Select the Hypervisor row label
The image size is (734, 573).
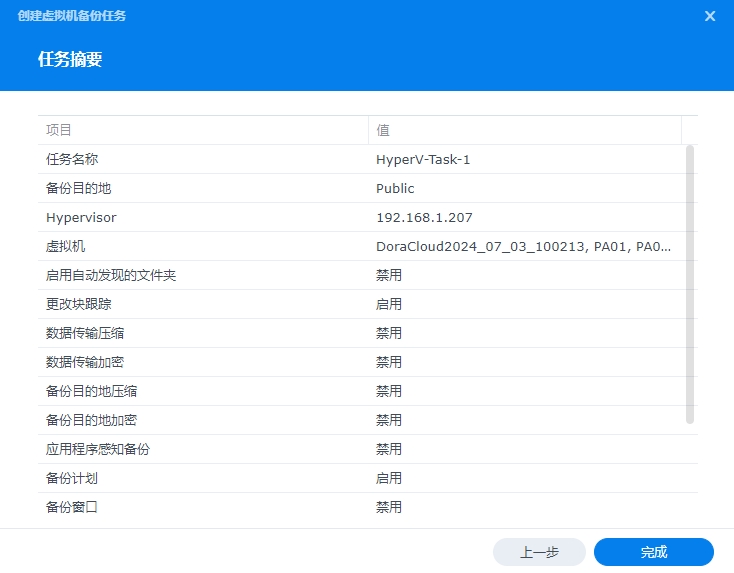pos(81,218)
